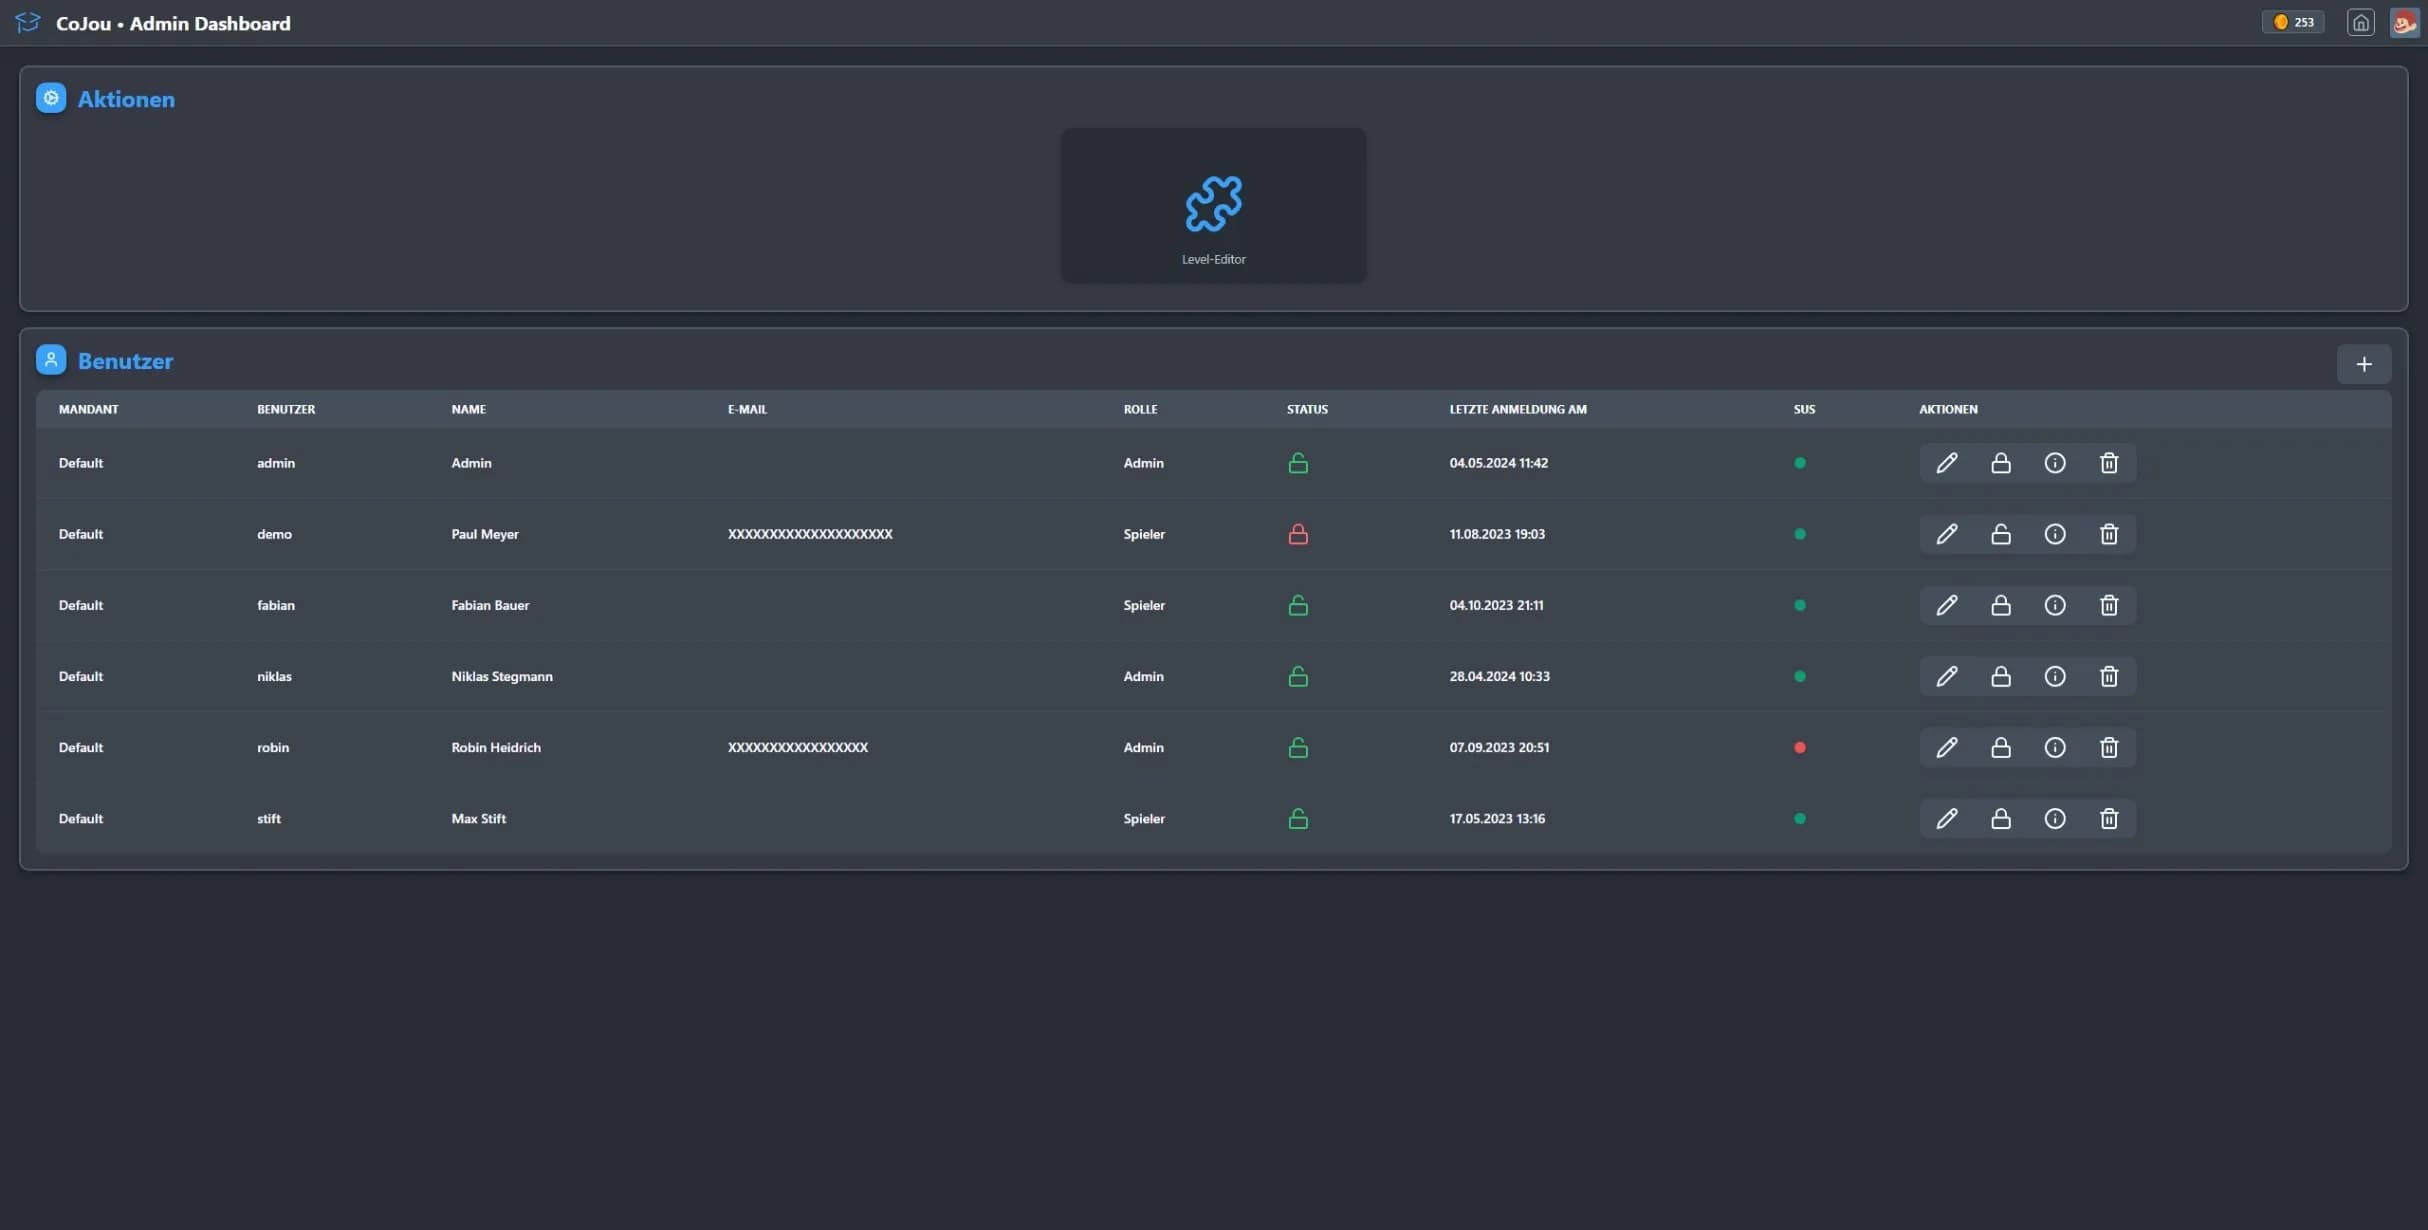This screenshot has height=1230, width=2428.
Task: Edit Robin Heidrich's user entry
Action: (x=1946, y=747)
